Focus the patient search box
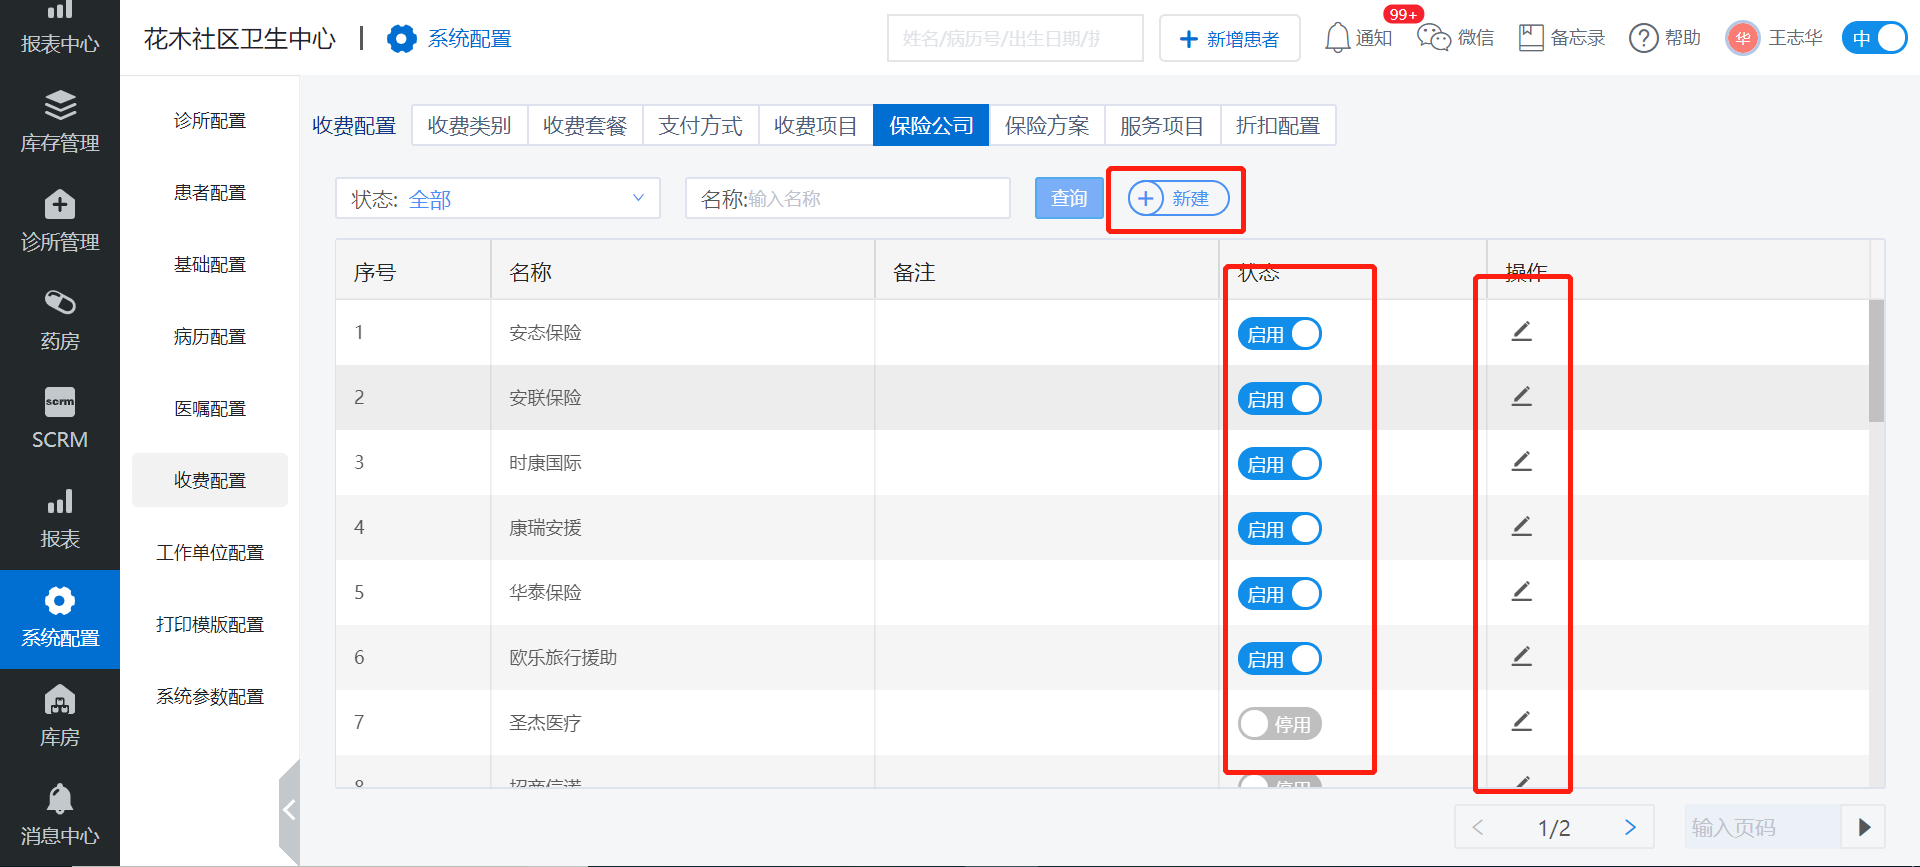 (x=1015, y=38)
